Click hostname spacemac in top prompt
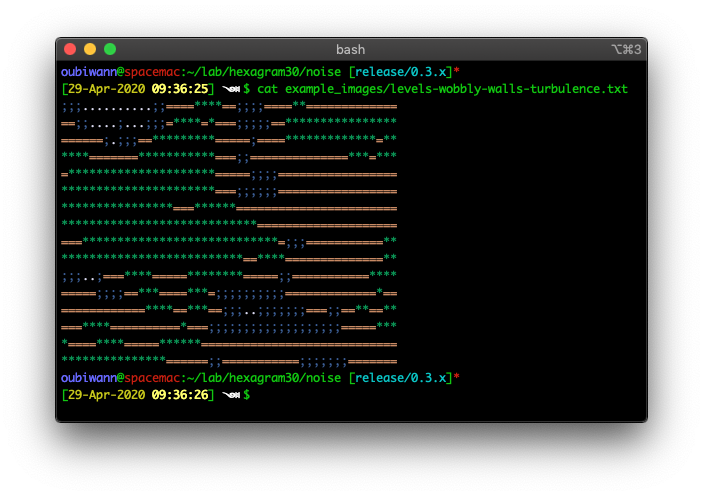The height and width of the screenshot is (496, 703). (x=152, y=72)
